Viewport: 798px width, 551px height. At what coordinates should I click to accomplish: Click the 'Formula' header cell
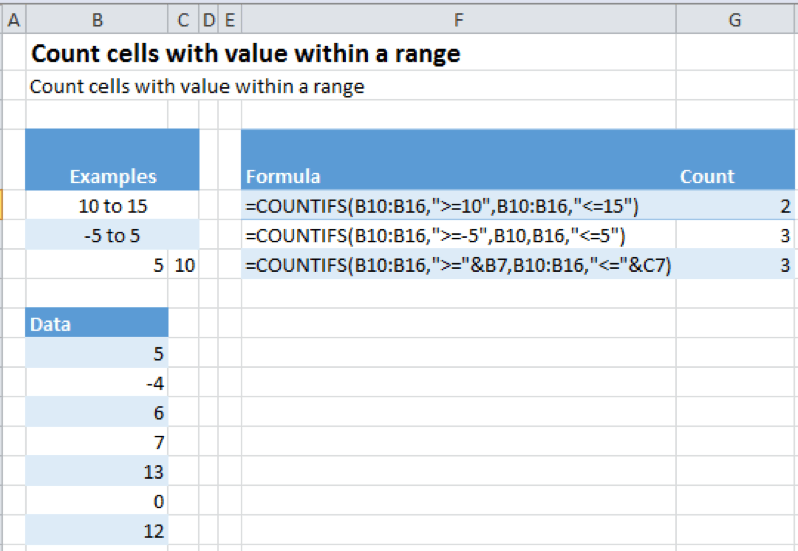click(x=283, y=177)
